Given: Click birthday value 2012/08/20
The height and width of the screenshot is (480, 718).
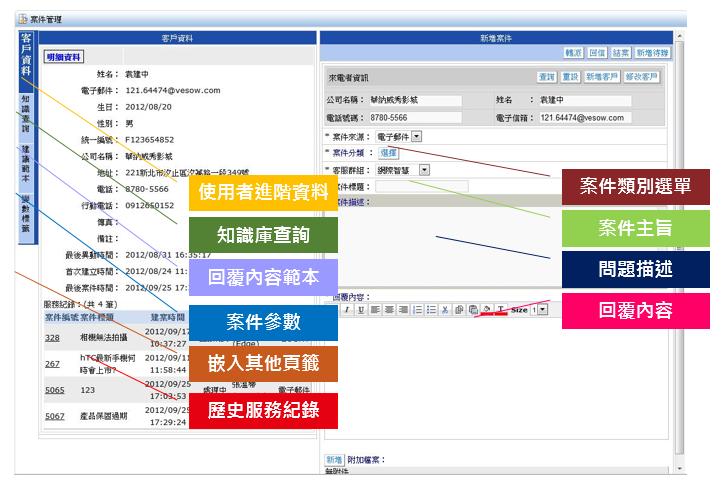Looking at the screenshot, I should point(148,107).
